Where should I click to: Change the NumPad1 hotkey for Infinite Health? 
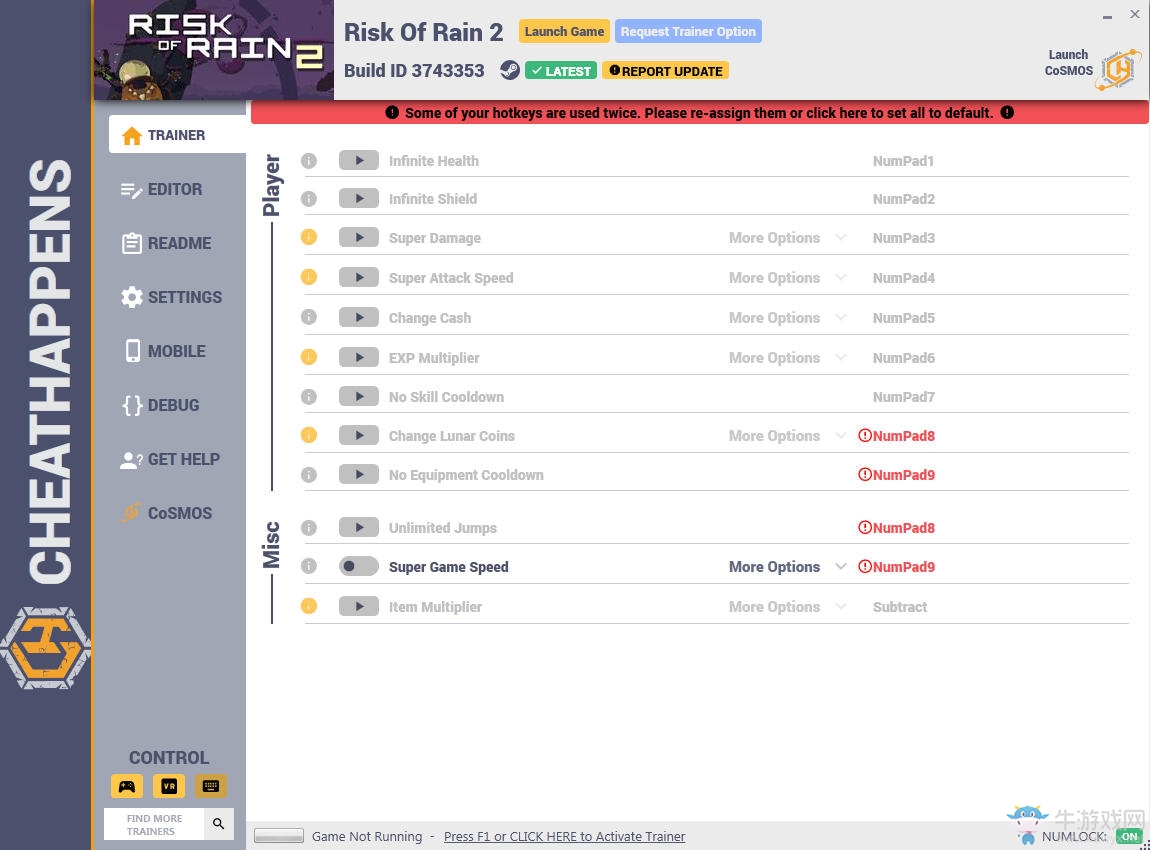[903, 161]
